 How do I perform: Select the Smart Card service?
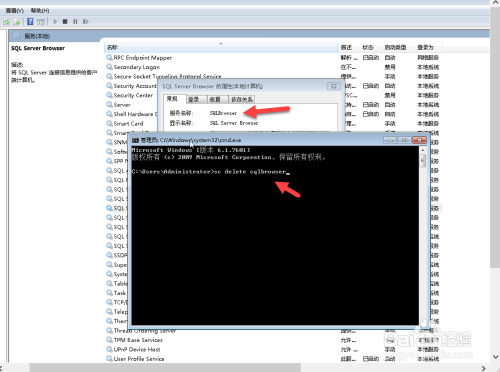(128, 123)
